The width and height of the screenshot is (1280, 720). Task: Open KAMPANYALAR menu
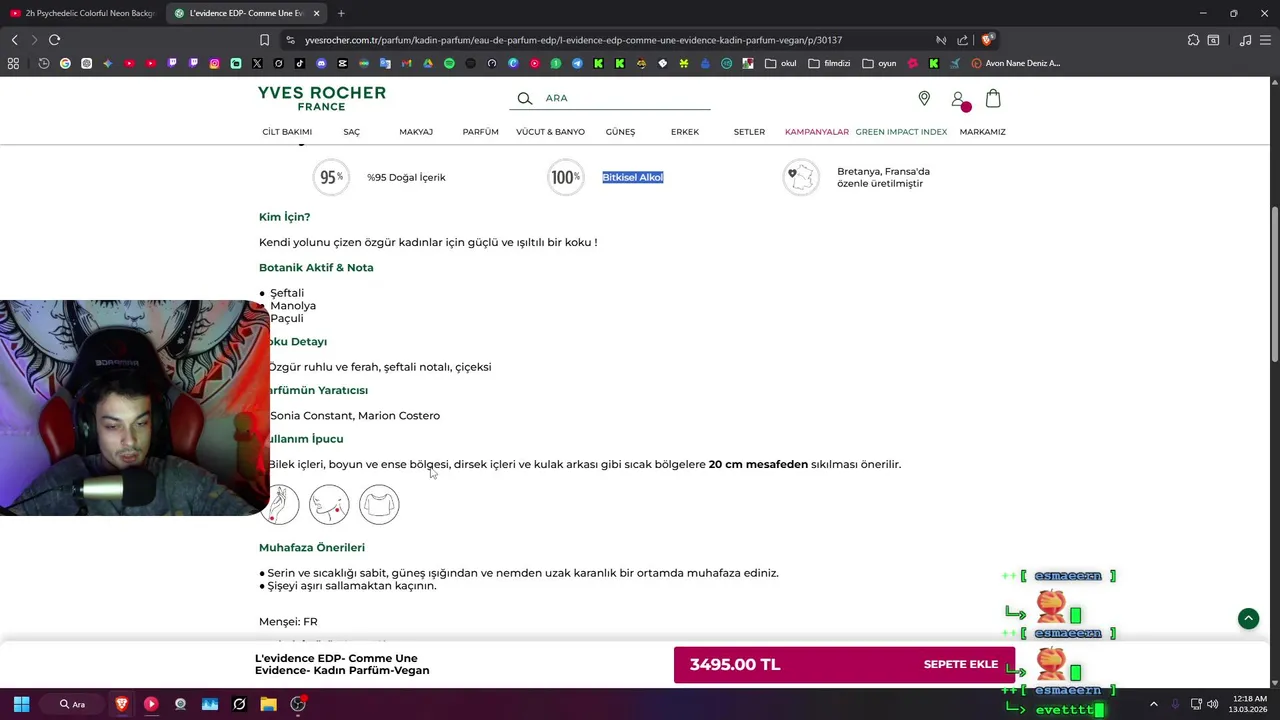click(817, 132)
